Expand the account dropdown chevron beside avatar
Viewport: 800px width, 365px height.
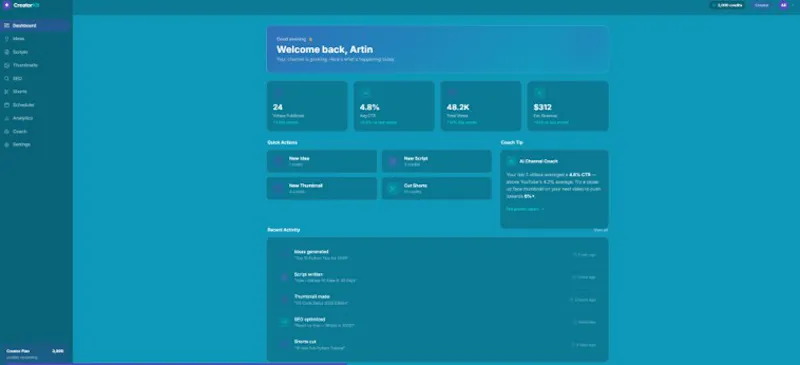coord(793,5)
